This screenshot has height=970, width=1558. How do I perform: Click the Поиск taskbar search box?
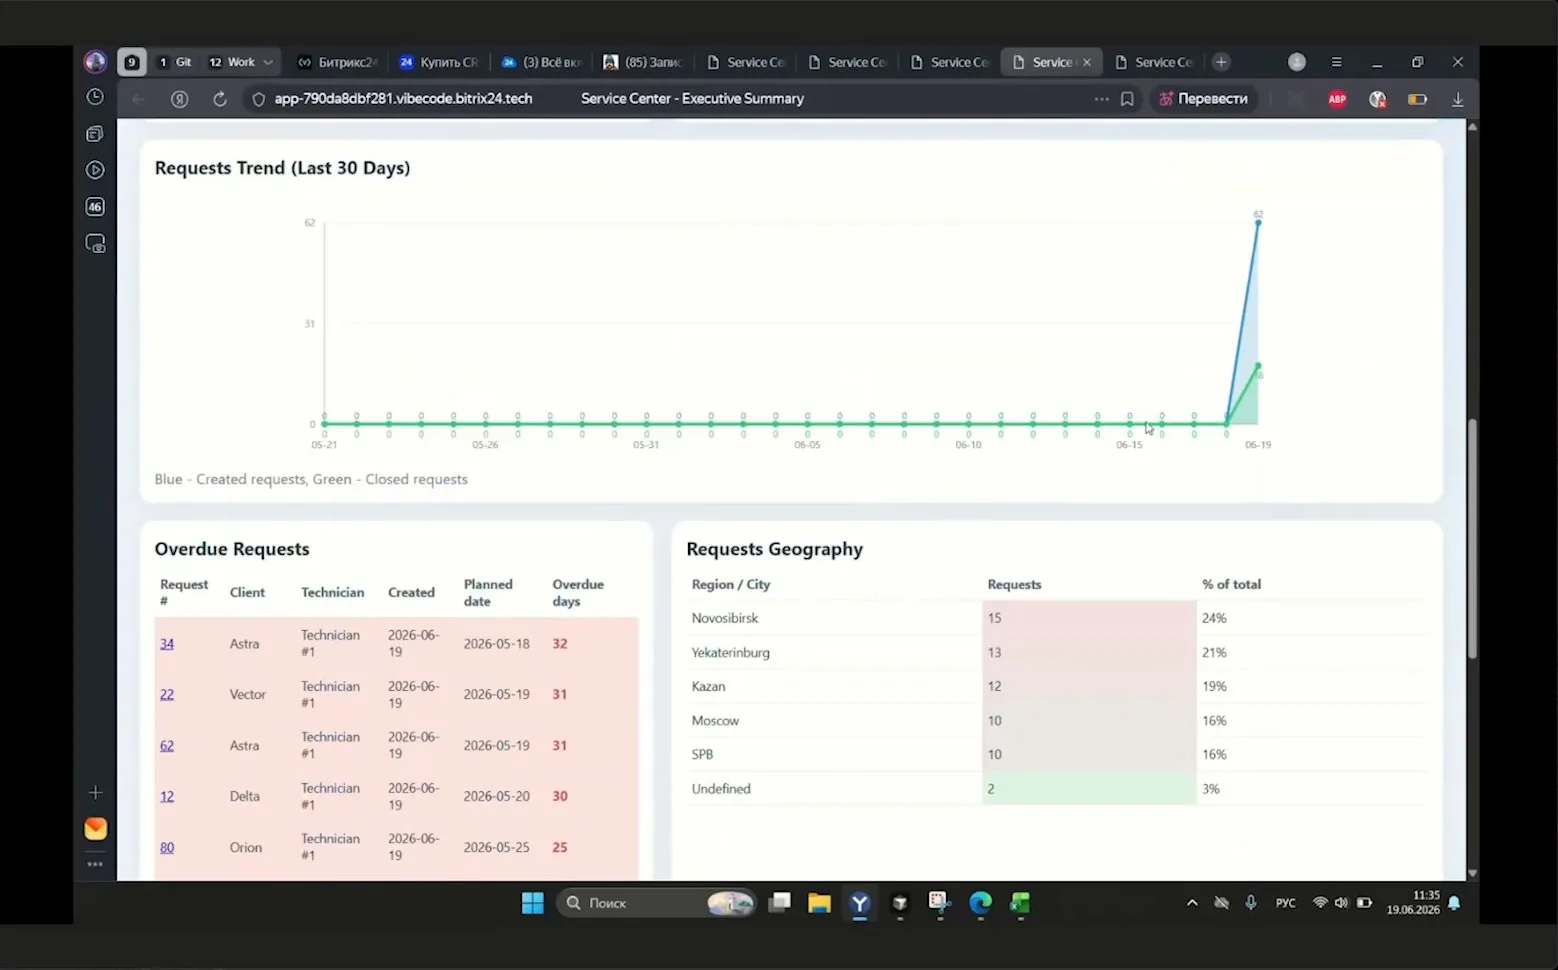pyautogui.click(x=655, y=903)
